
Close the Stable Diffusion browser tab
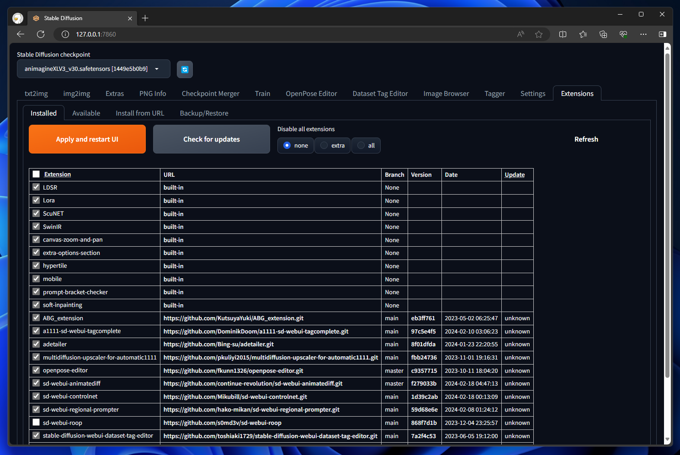[130, 18]
